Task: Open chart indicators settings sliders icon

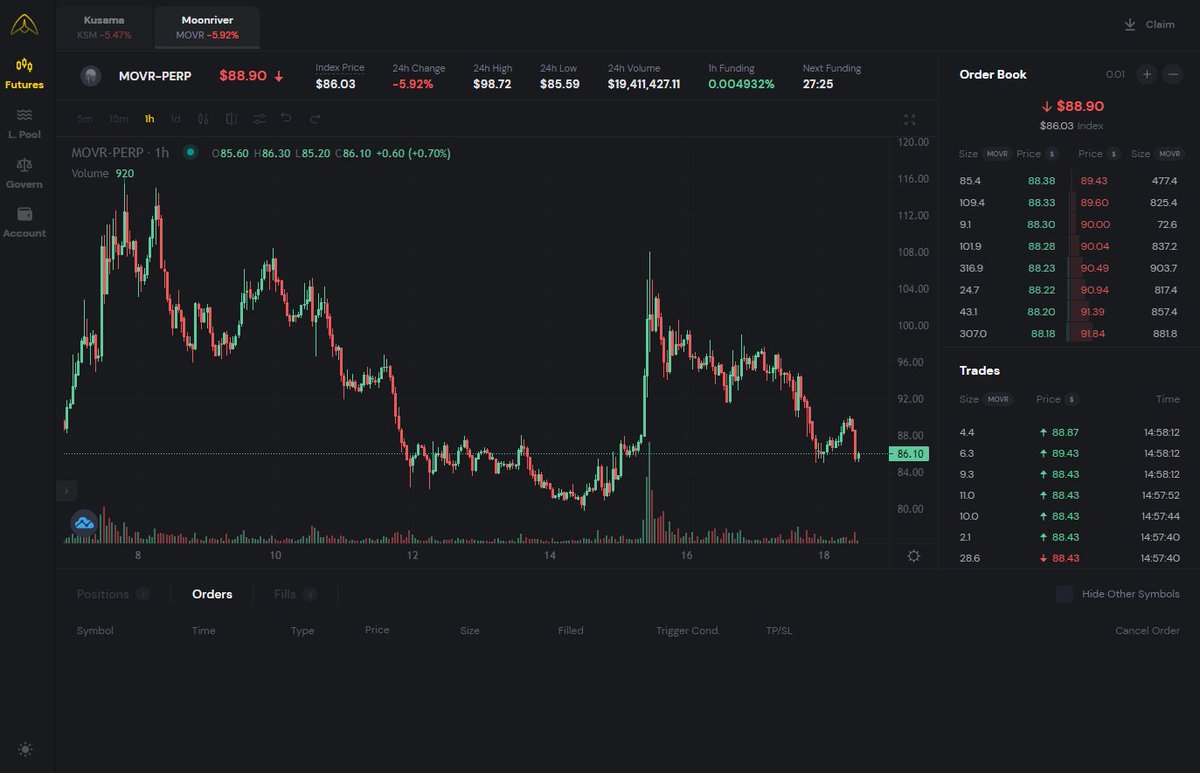Action: tap(259, 119)
